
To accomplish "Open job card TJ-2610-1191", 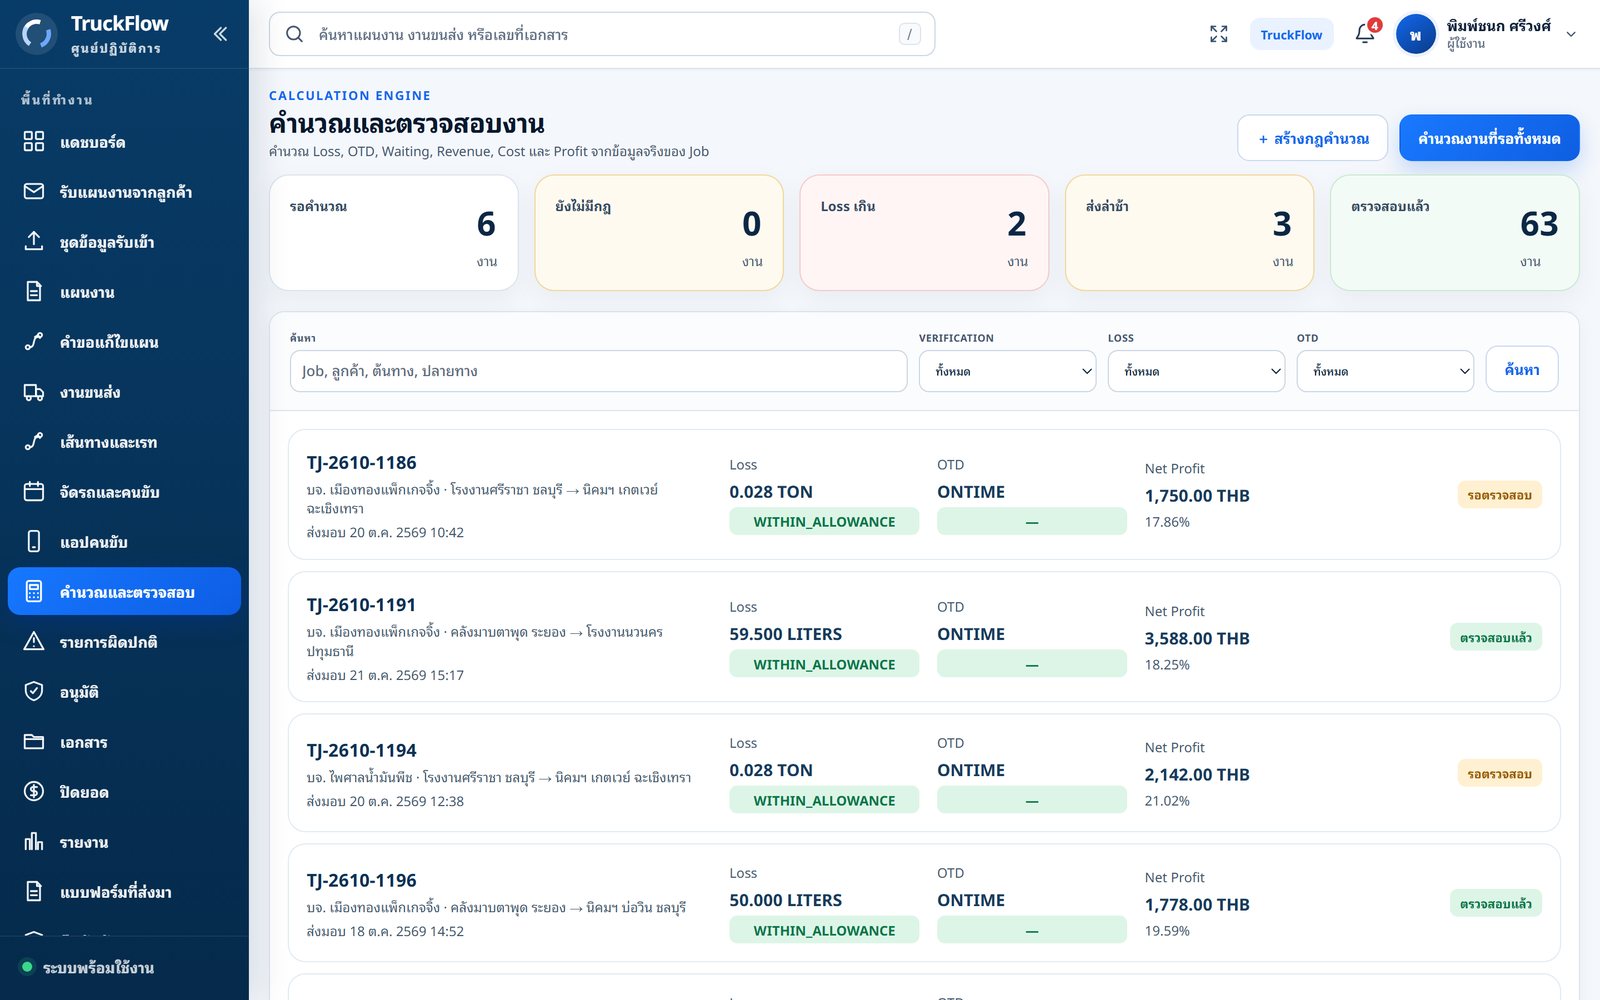I will (x=924, y=637).
